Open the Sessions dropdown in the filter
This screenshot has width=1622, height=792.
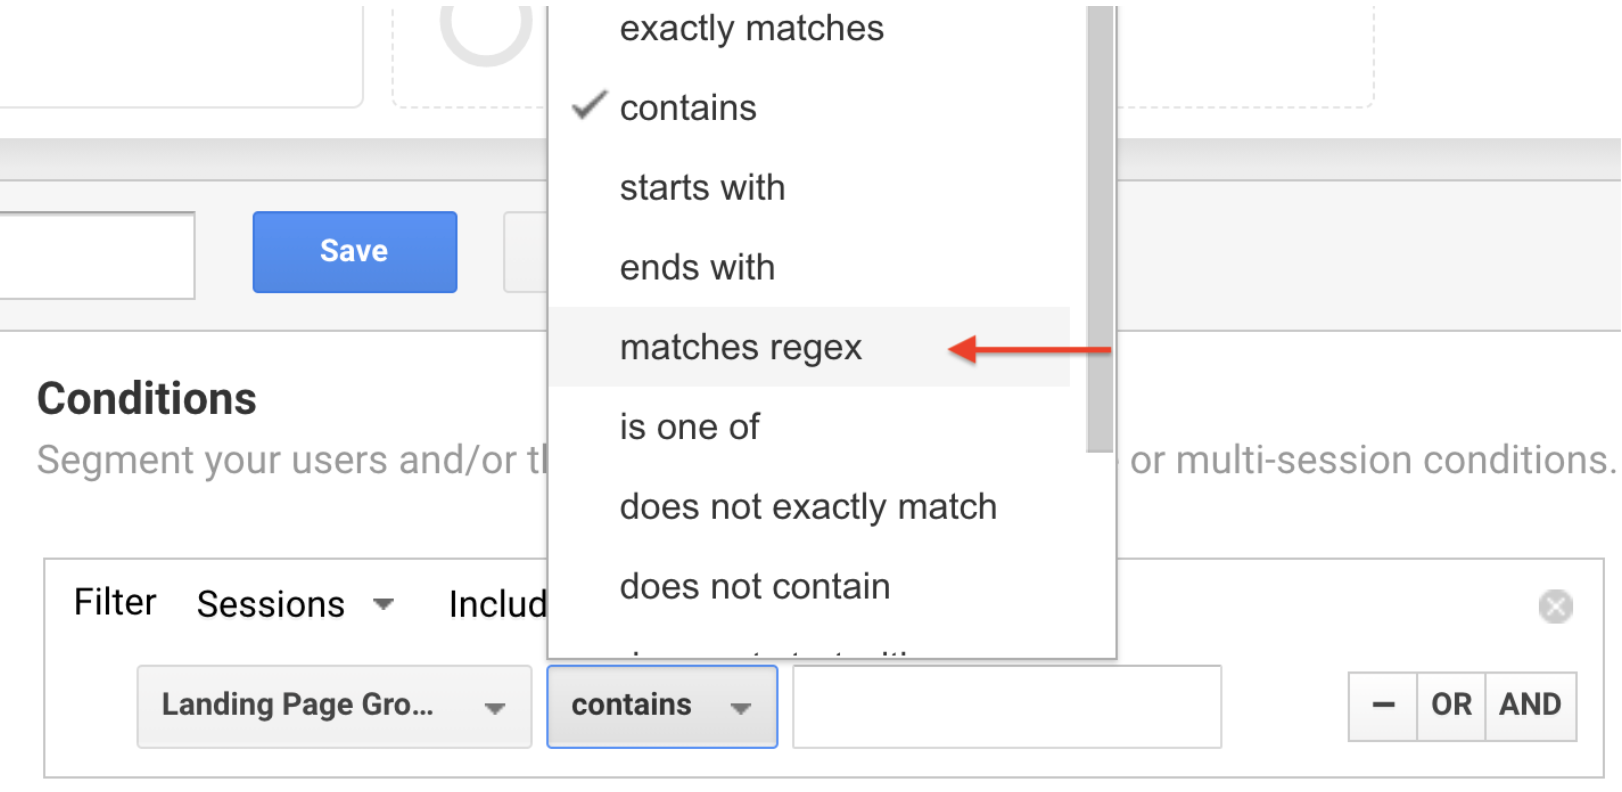click(296, 604)
